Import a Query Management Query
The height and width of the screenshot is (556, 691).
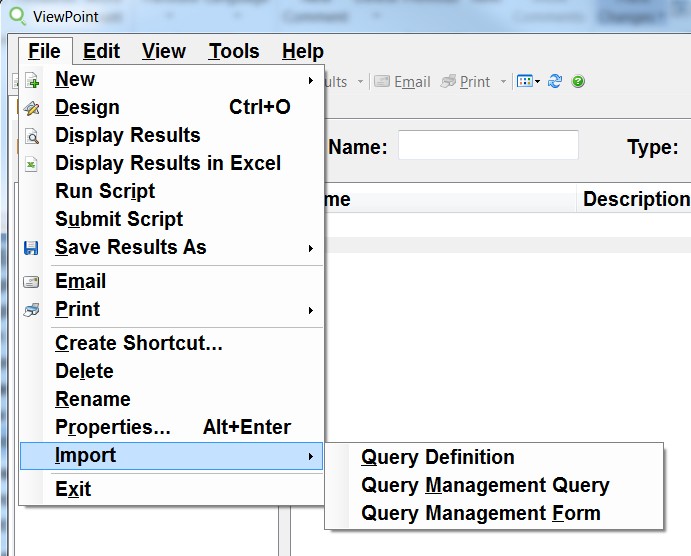494,486
